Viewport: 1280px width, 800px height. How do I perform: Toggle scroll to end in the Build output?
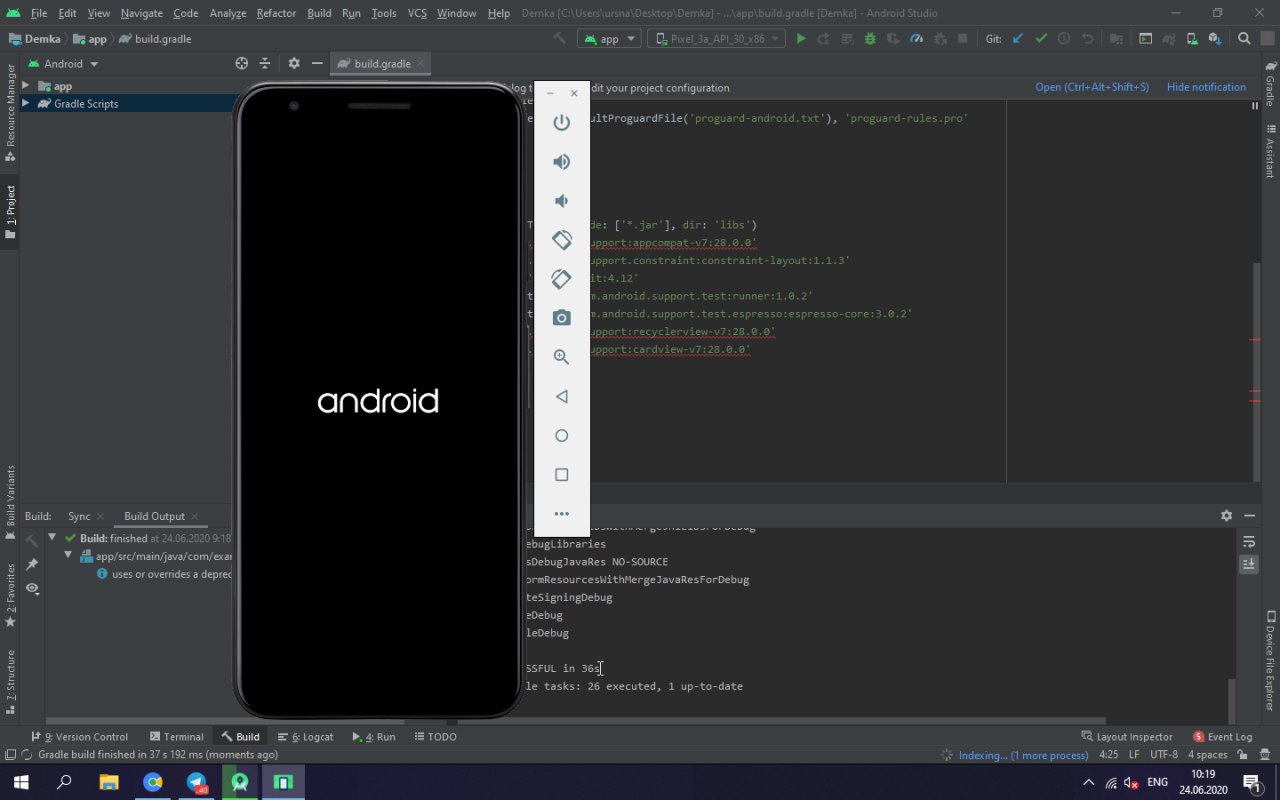1249,565
